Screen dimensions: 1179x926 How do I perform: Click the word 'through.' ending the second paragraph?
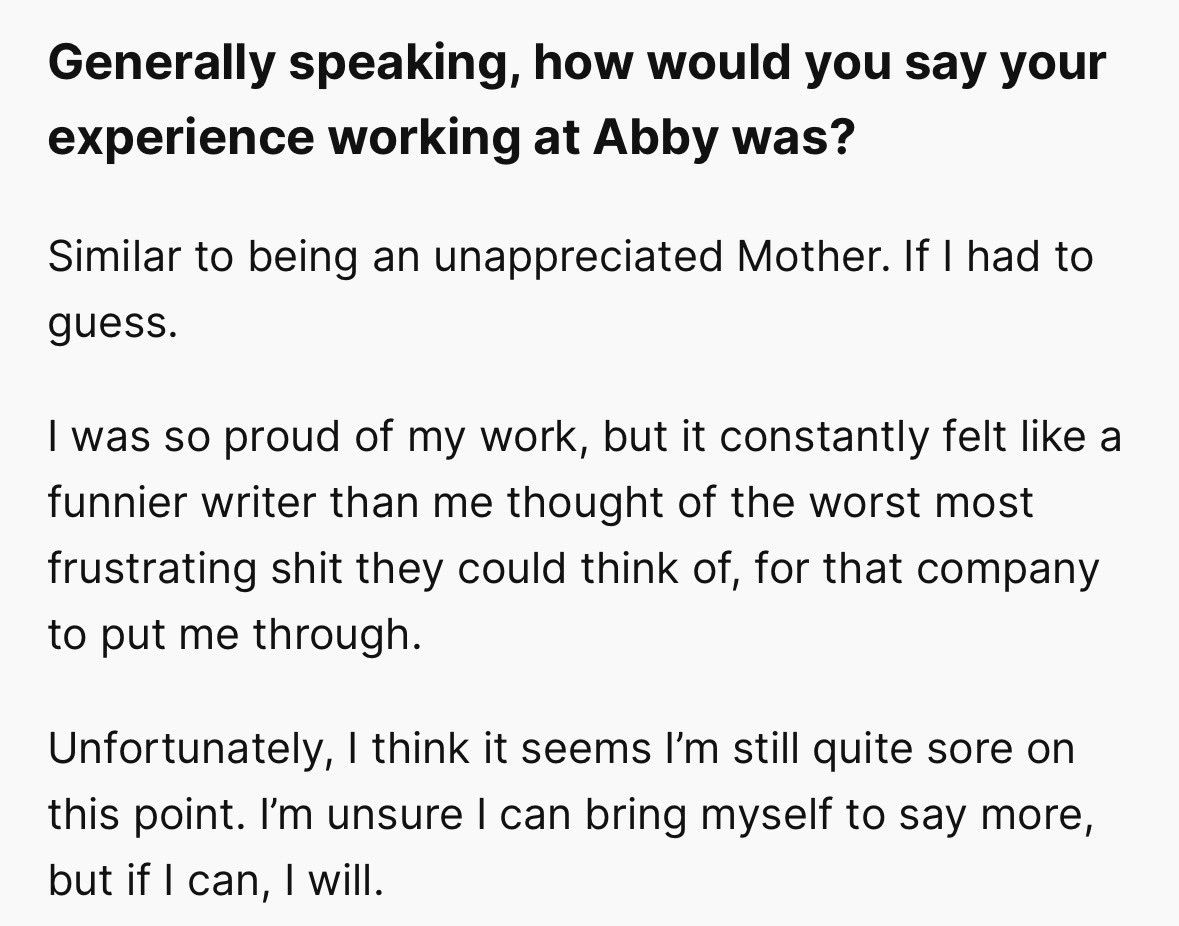(337, 635)
